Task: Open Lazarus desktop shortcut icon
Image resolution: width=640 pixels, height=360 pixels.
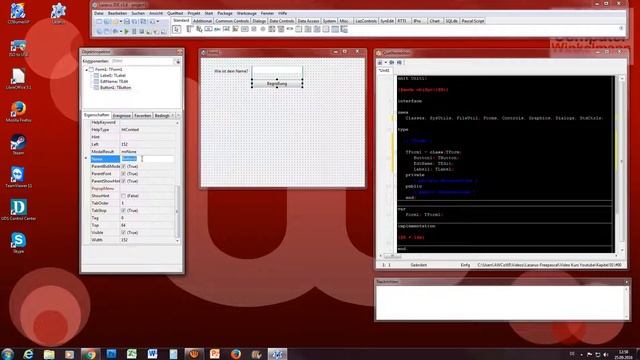Action: point(58,13)
